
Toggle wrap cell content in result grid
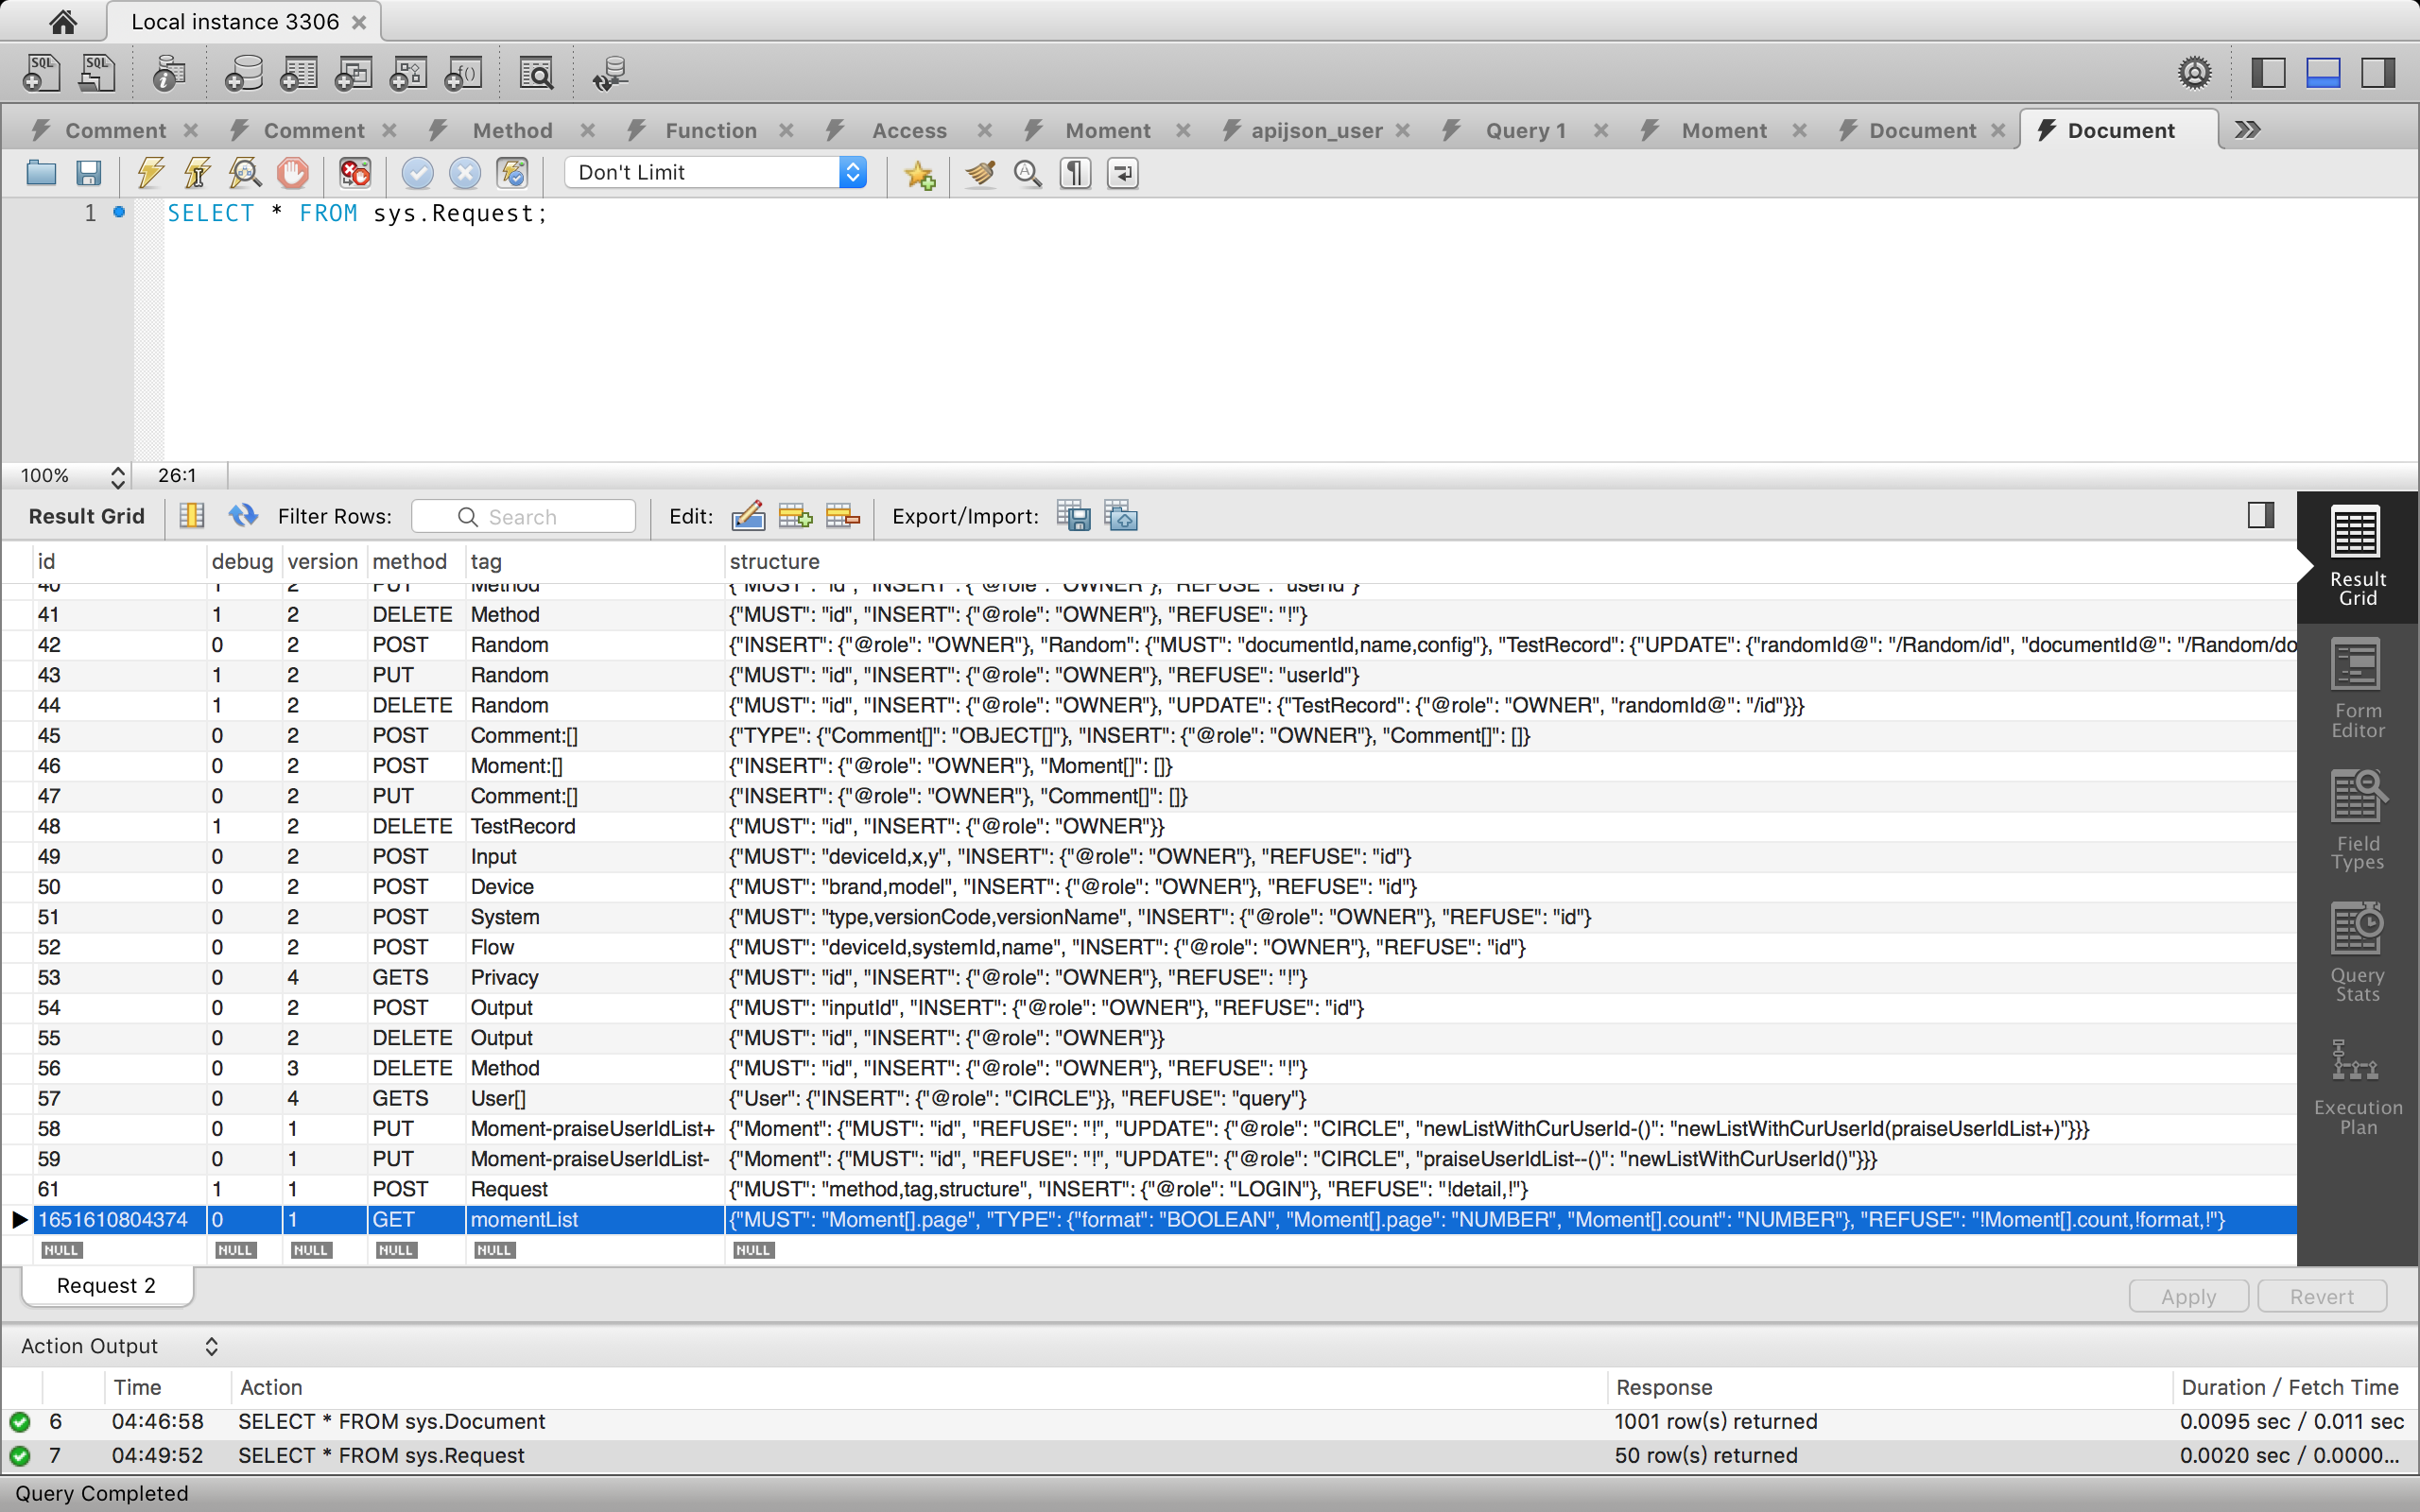tap(192, 516)
